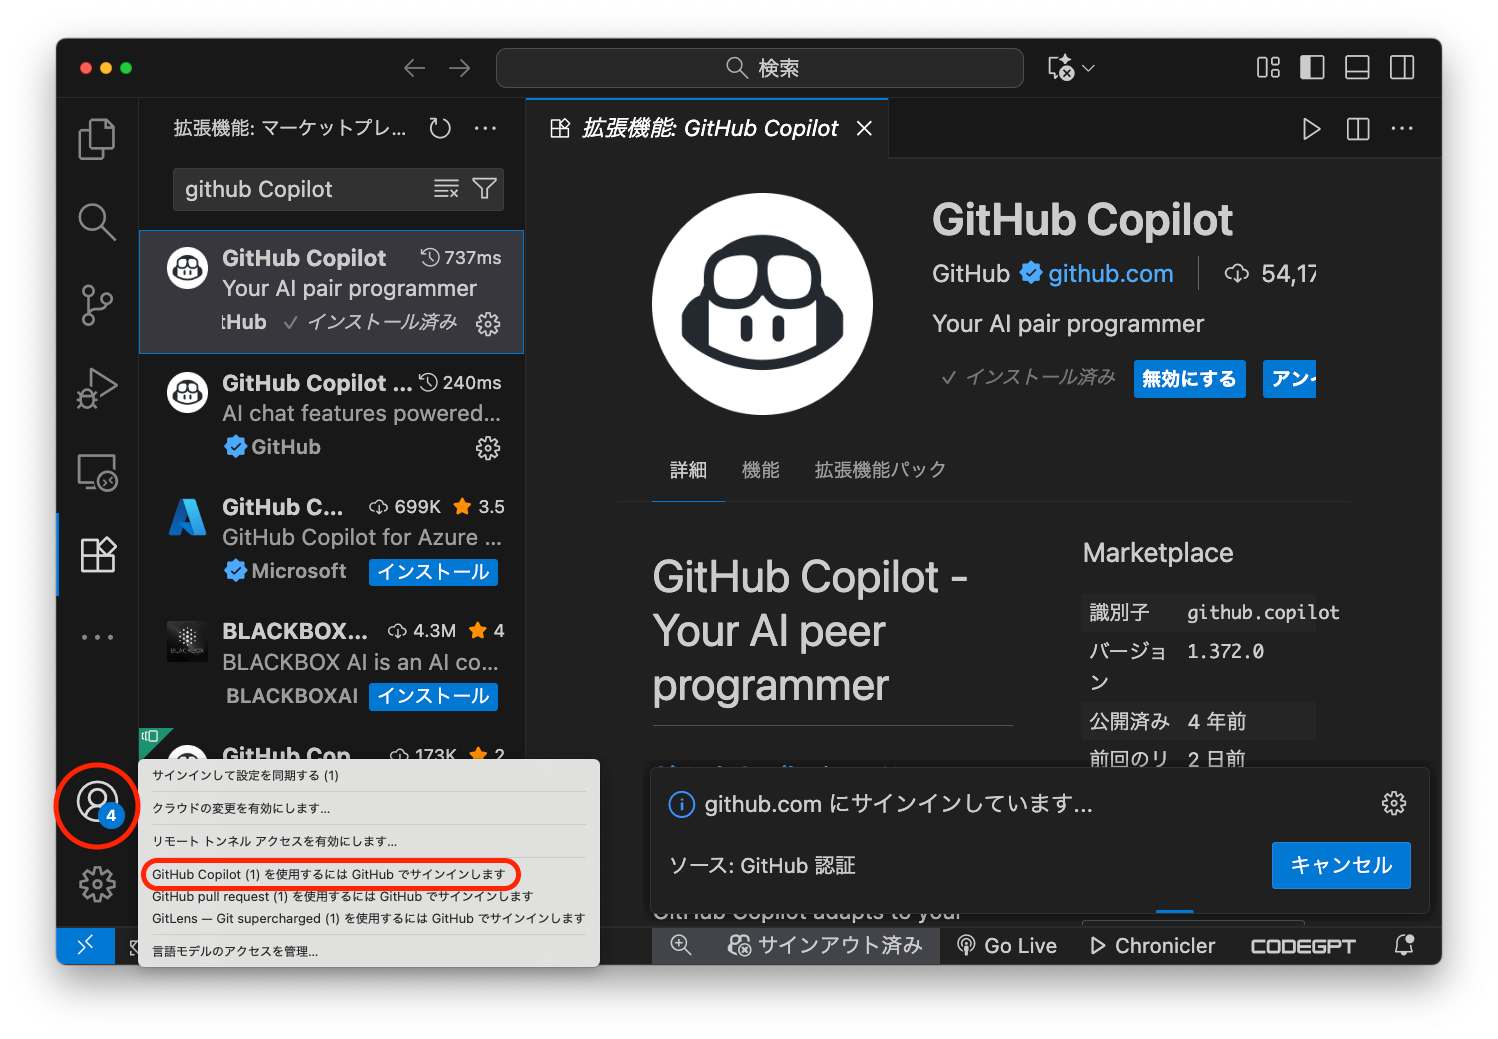Disable the GitHub Copilot extension
The image size is (1498, 1039).
tap(1189, 379)
